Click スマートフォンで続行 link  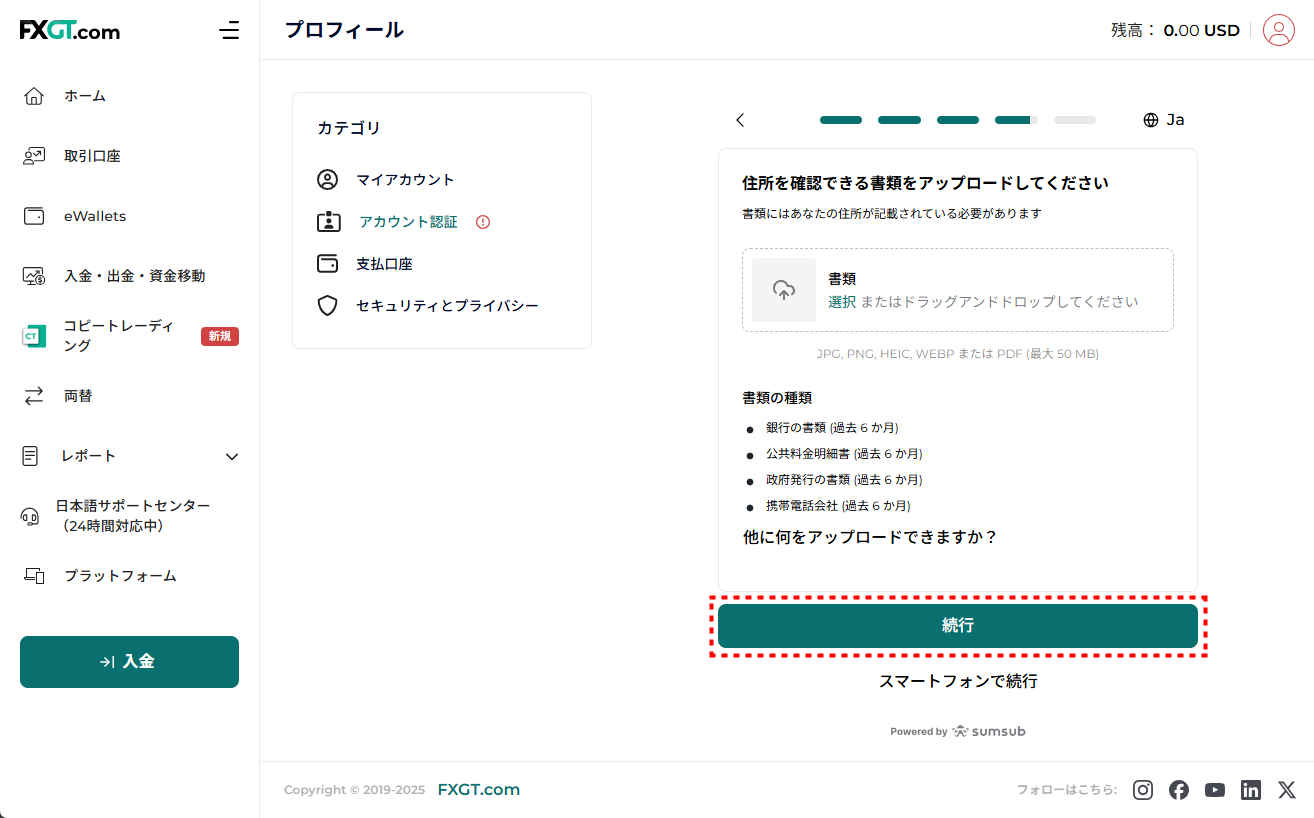[x=957, y=681]
